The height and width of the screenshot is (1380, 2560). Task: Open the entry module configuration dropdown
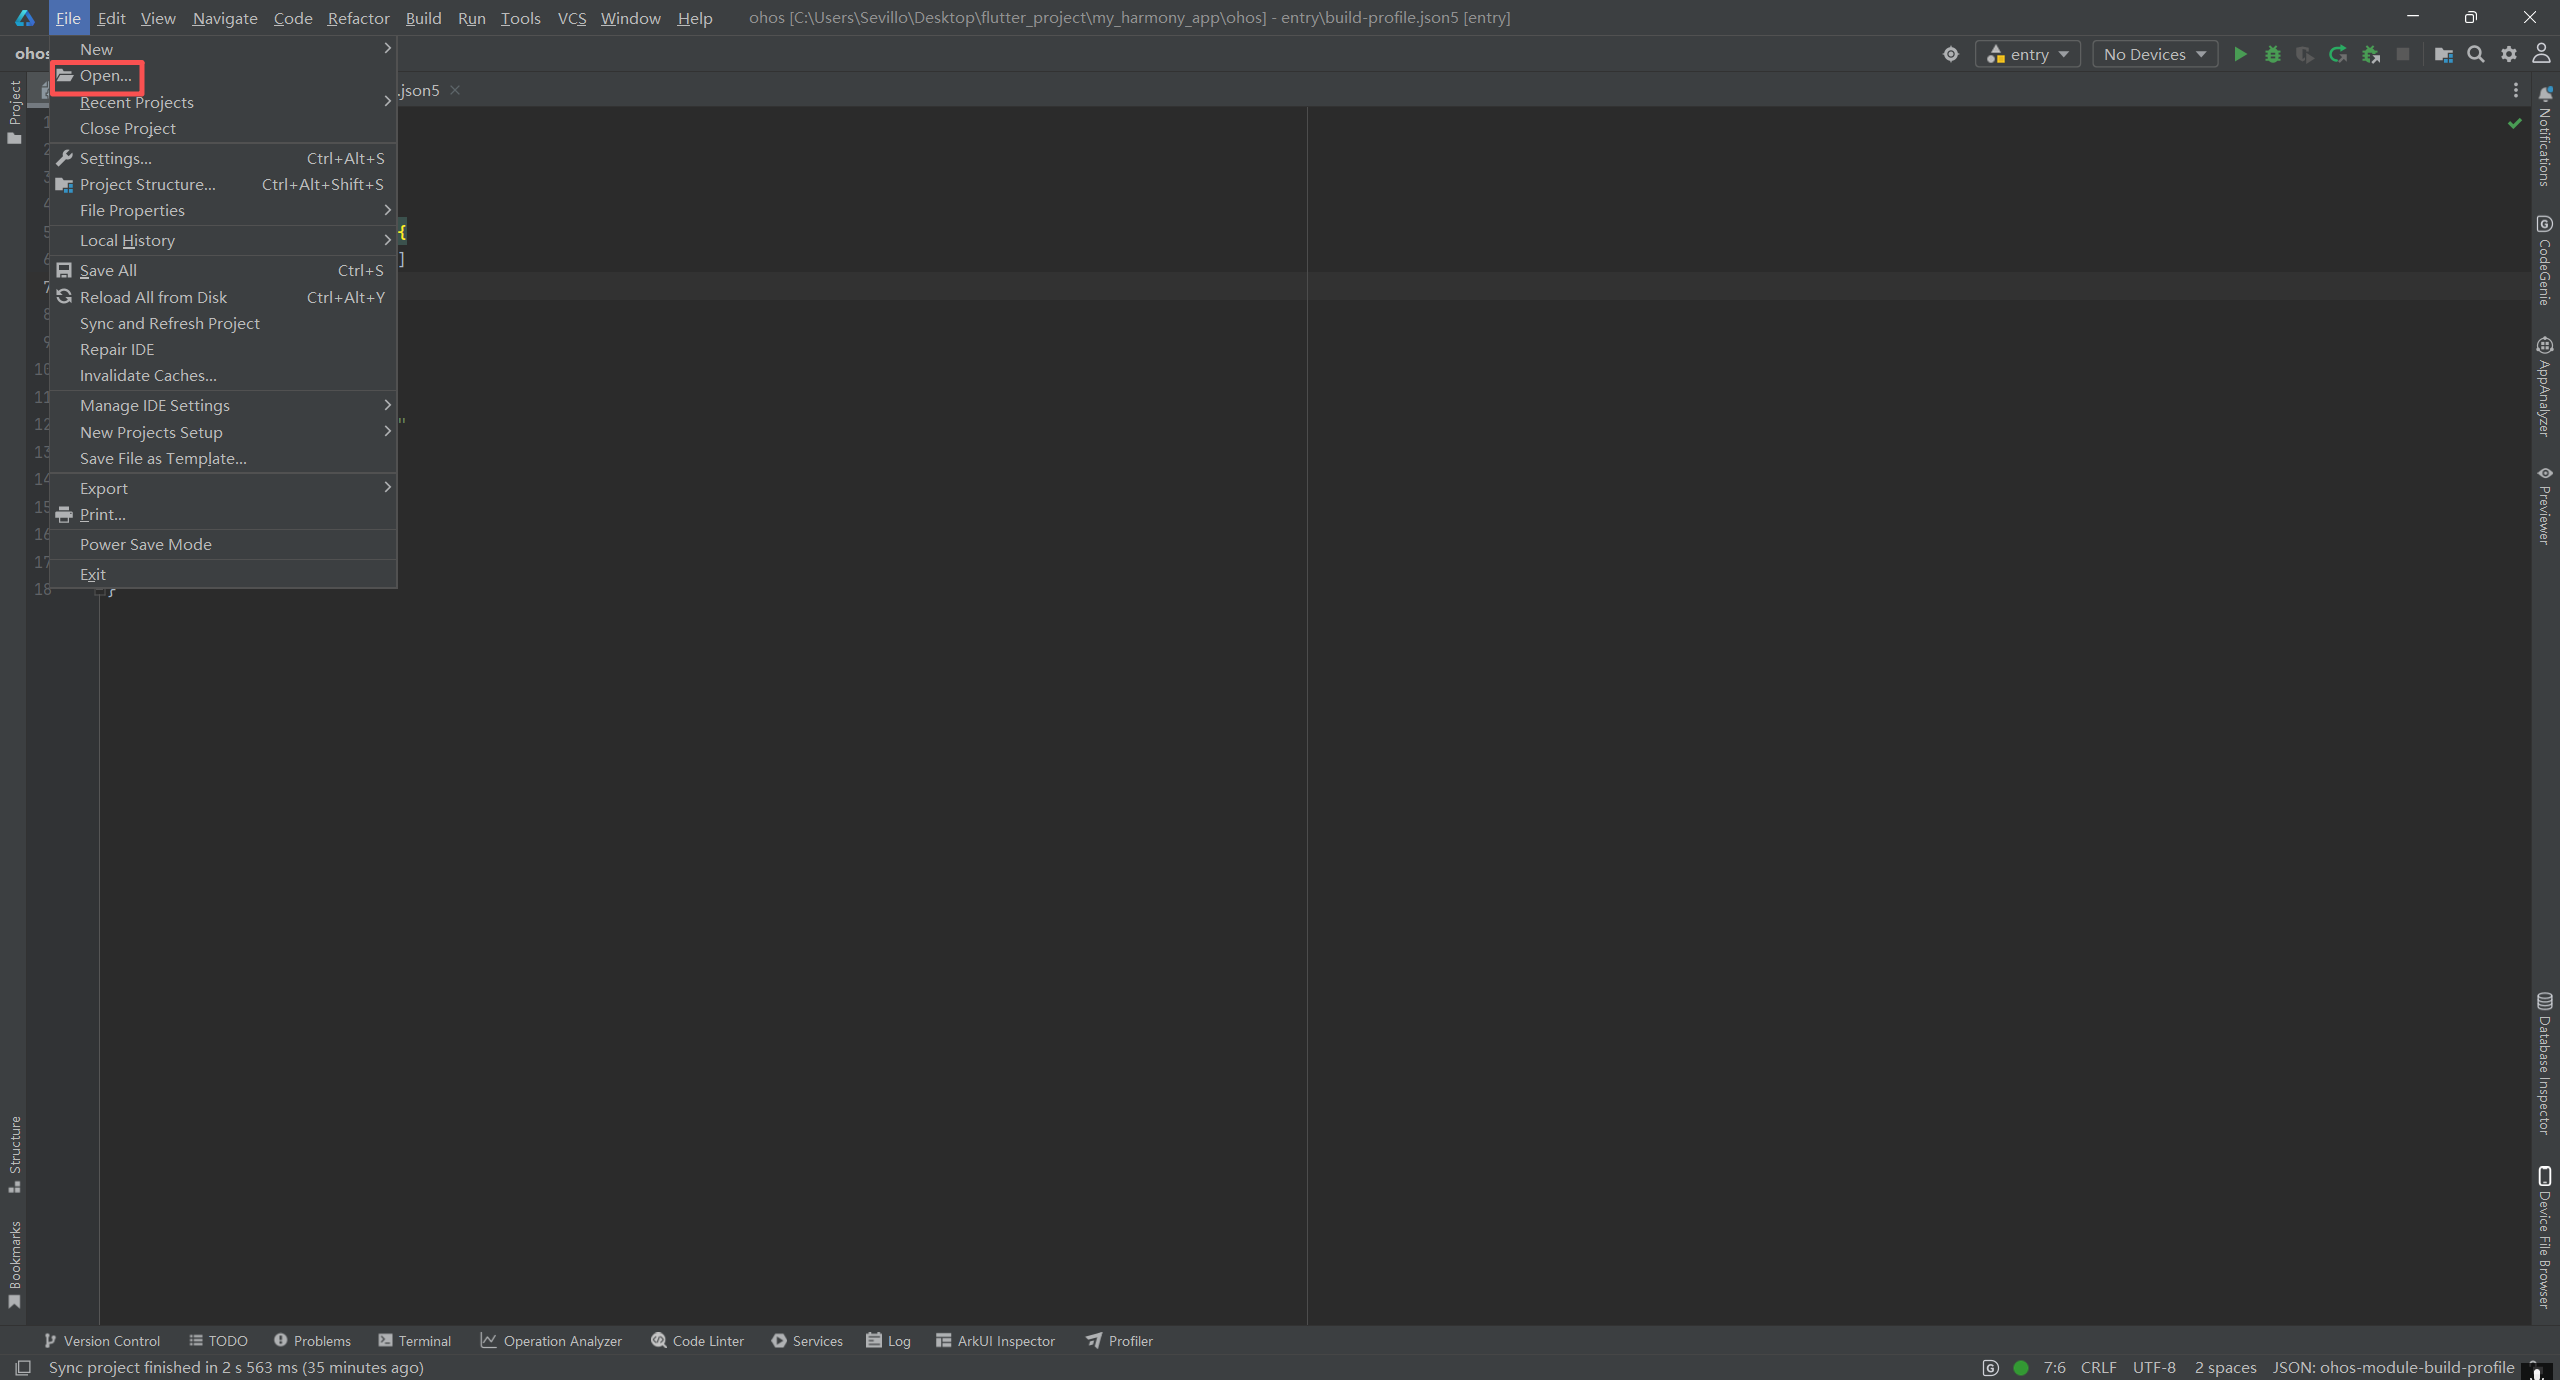click(x=2027, y=54)
